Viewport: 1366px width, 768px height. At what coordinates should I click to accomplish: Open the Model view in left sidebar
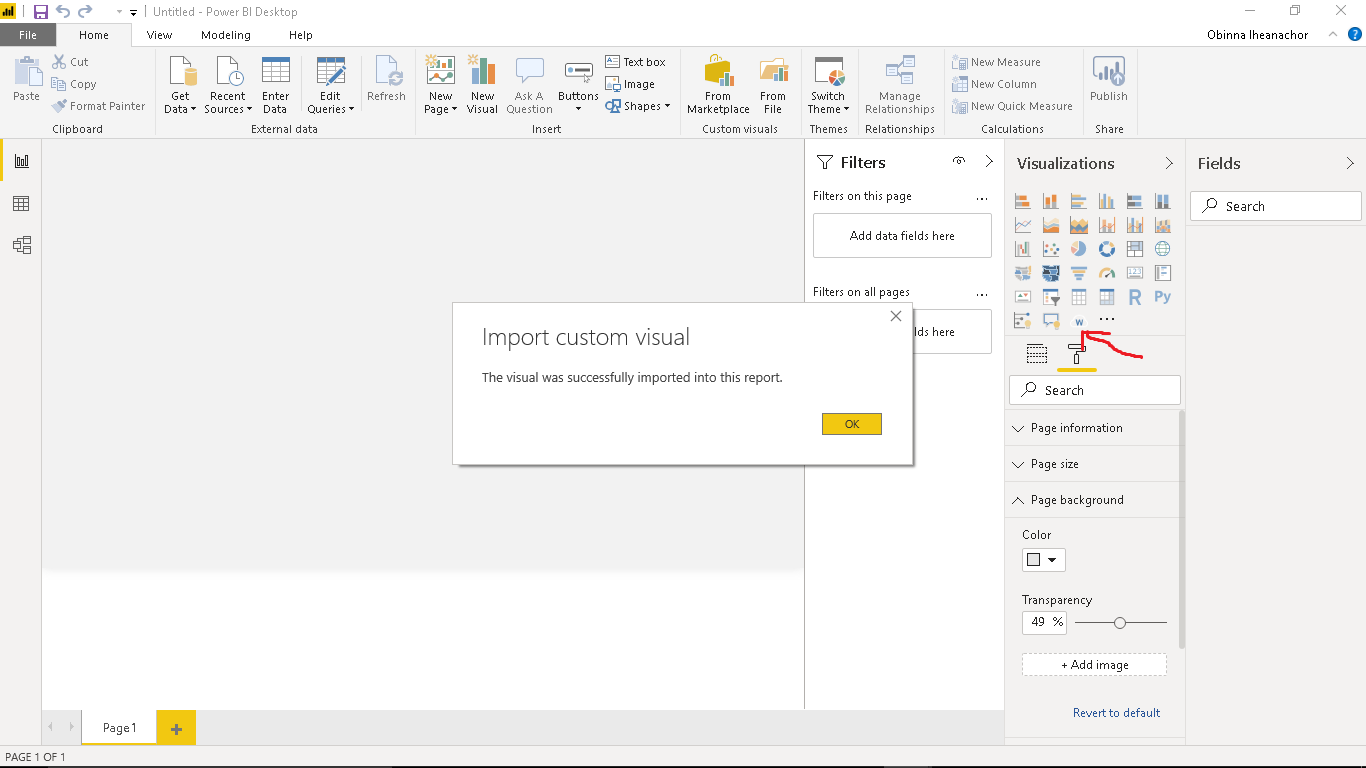click(x=21, y=245)
